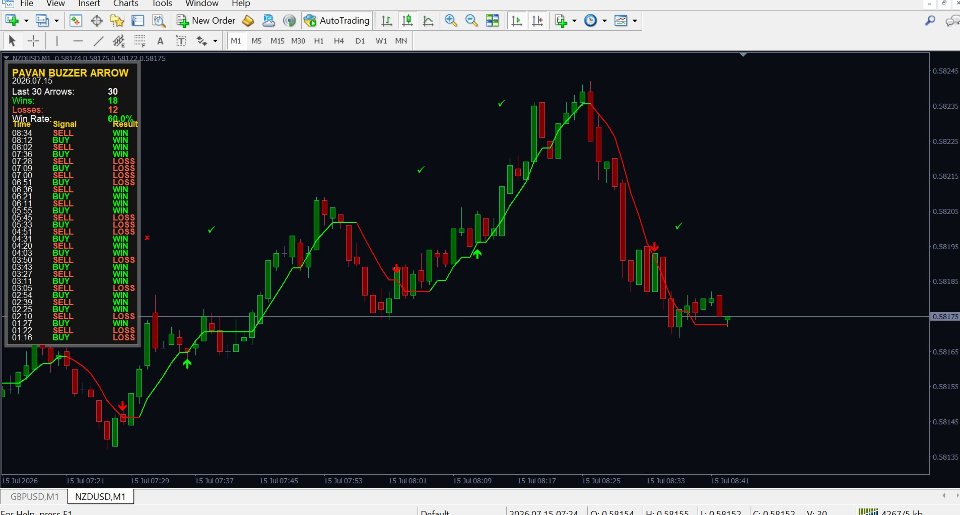This screenshot has width=960, height=515.
Task: Toggle chart auto scroll icon
Action: (517, 20)
